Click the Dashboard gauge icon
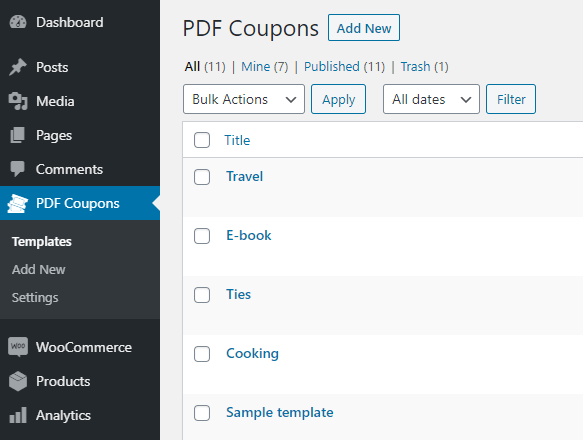 tap(18, 22)
